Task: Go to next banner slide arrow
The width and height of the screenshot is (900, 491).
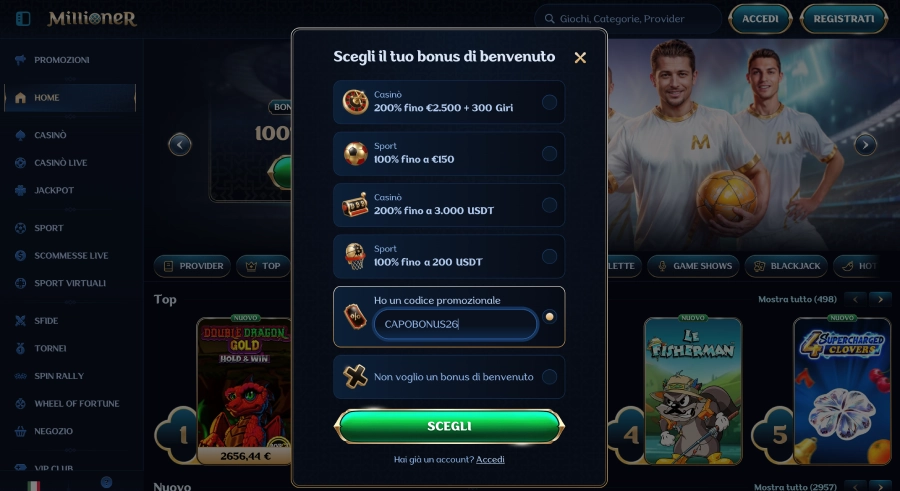Action: pos(866,145)
